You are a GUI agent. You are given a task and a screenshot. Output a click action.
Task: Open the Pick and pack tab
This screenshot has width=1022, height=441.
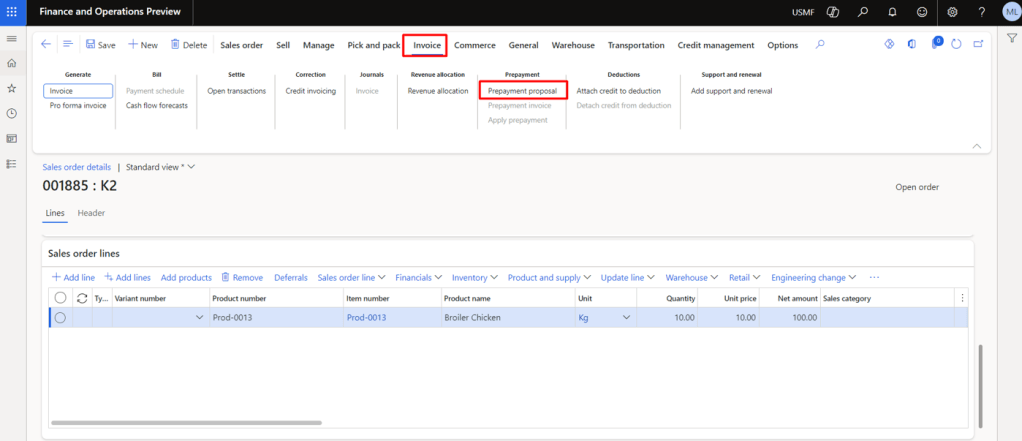373,45
